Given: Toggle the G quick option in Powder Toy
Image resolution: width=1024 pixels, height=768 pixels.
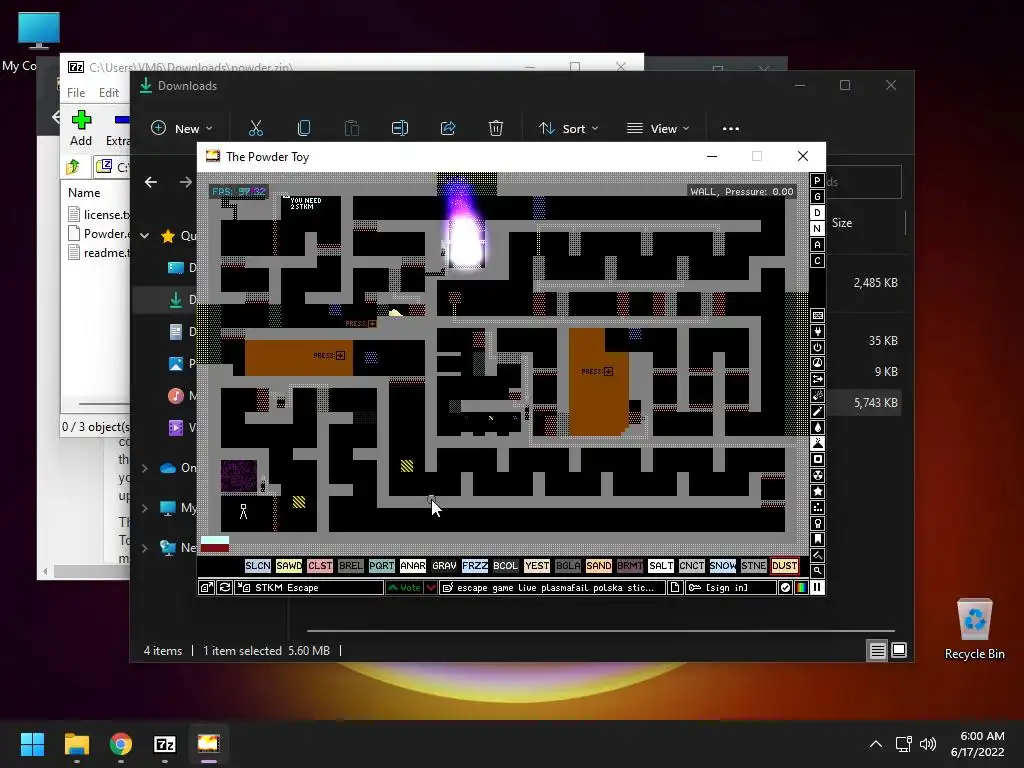Looking at the screenshot, I should [x=817, y=197].
